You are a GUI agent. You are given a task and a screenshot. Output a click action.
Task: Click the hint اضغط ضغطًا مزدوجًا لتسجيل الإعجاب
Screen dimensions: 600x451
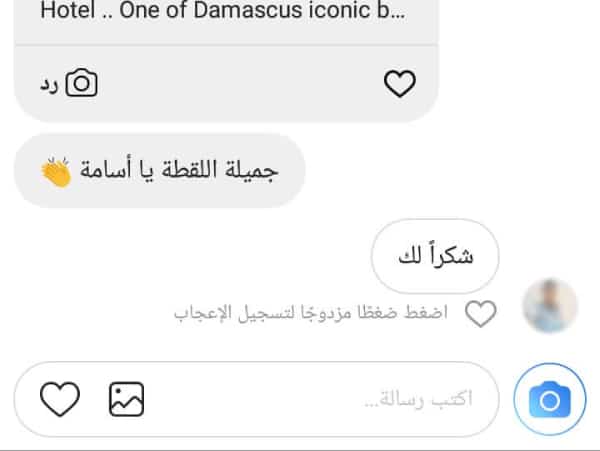point(311,314)
